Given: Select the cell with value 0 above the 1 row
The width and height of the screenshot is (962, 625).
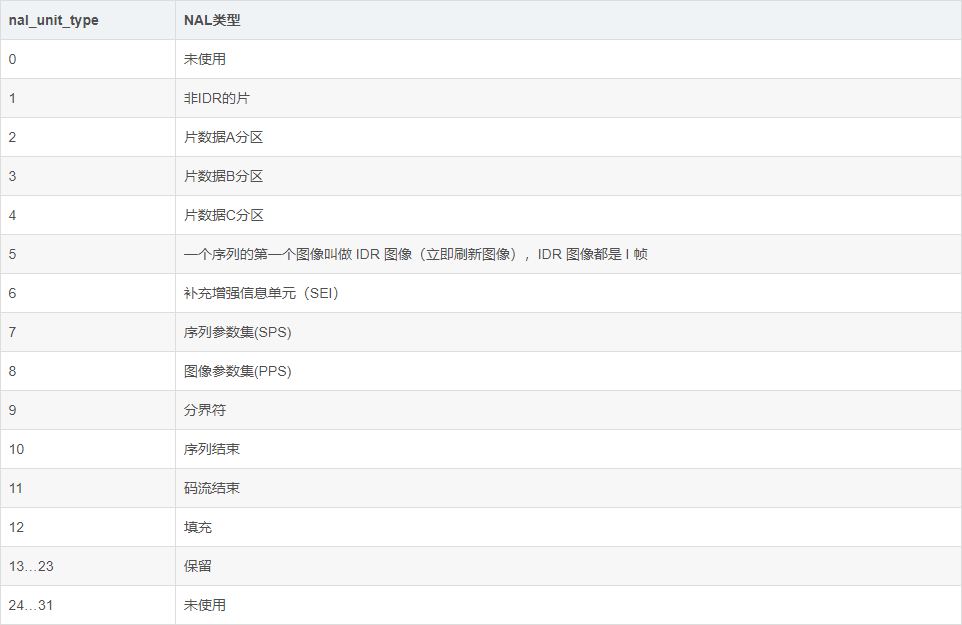Looking at the screenshot, I should point(88,59).
